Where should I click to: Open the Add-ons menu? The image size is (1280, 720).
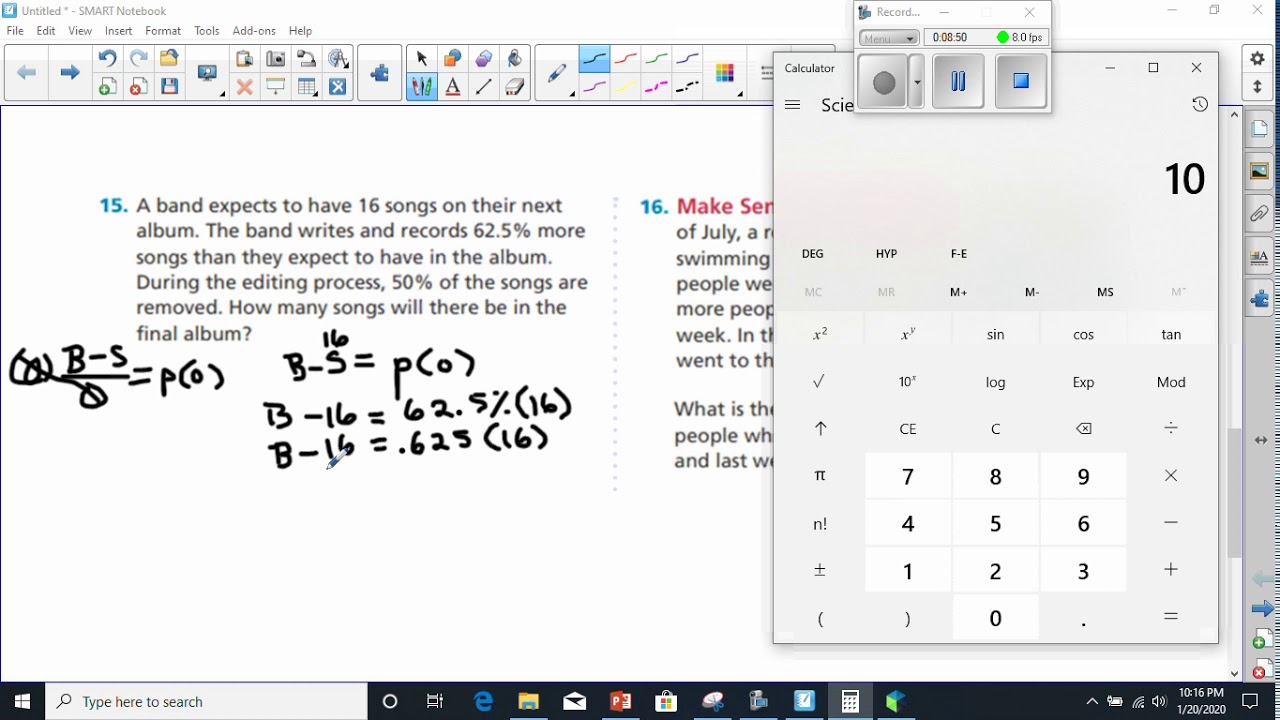click(254, 31)
